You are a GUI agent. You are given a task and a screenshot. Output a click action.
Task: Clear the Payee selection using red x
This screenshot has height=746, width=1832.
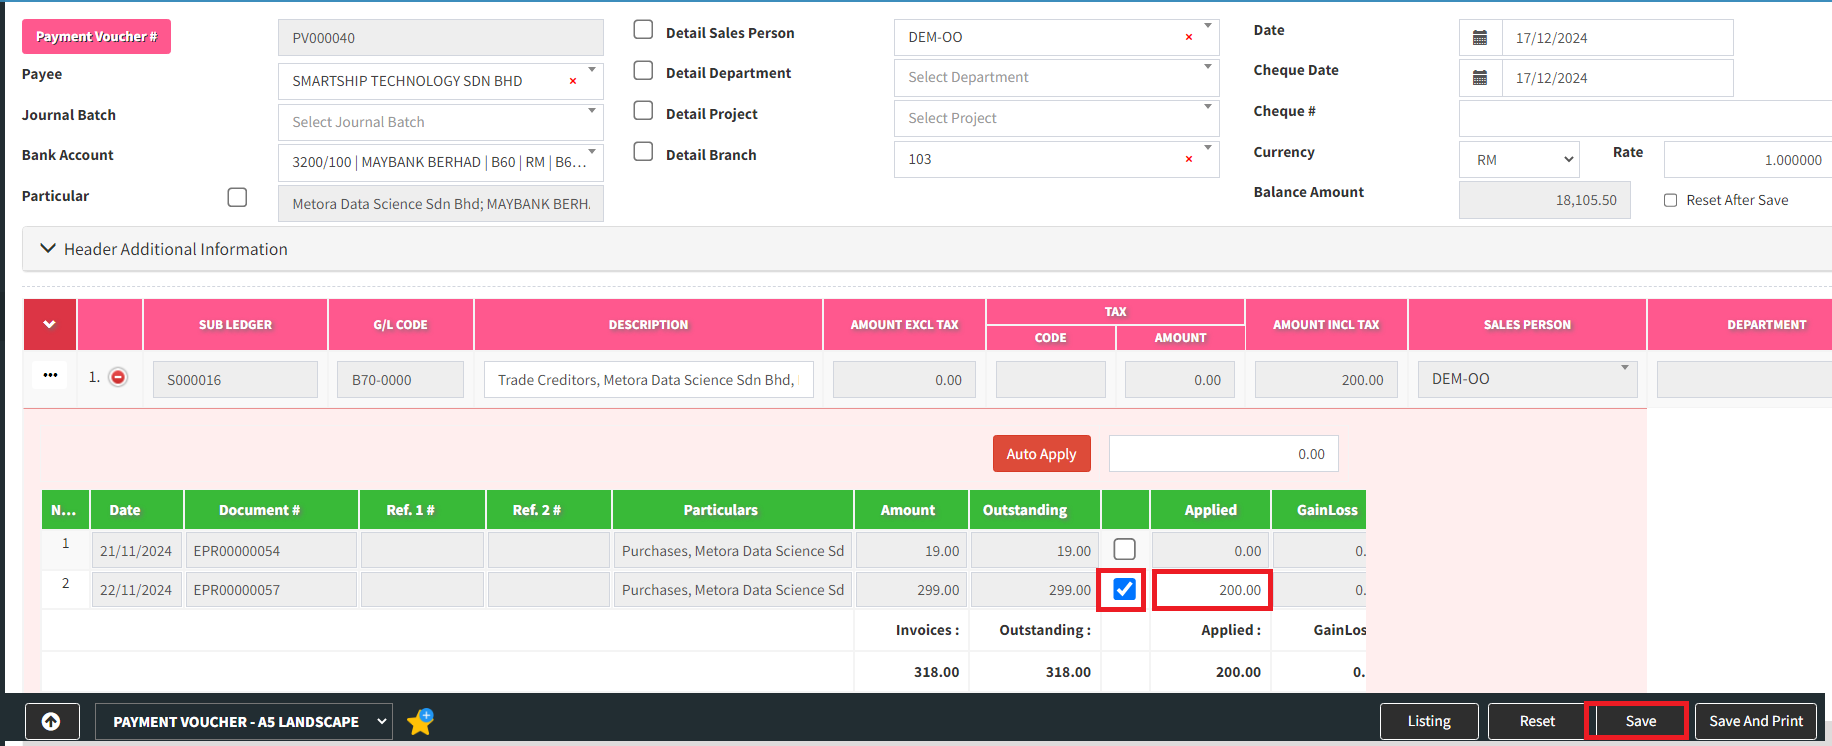573,81
